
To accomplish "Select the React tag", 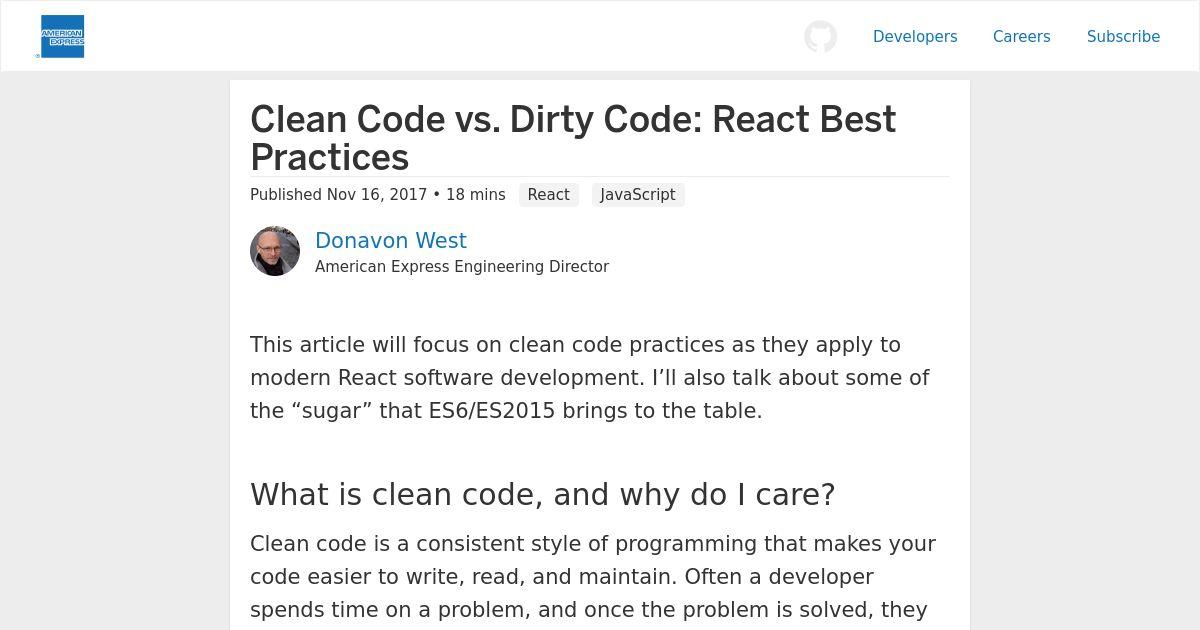I will coord(548,195).
